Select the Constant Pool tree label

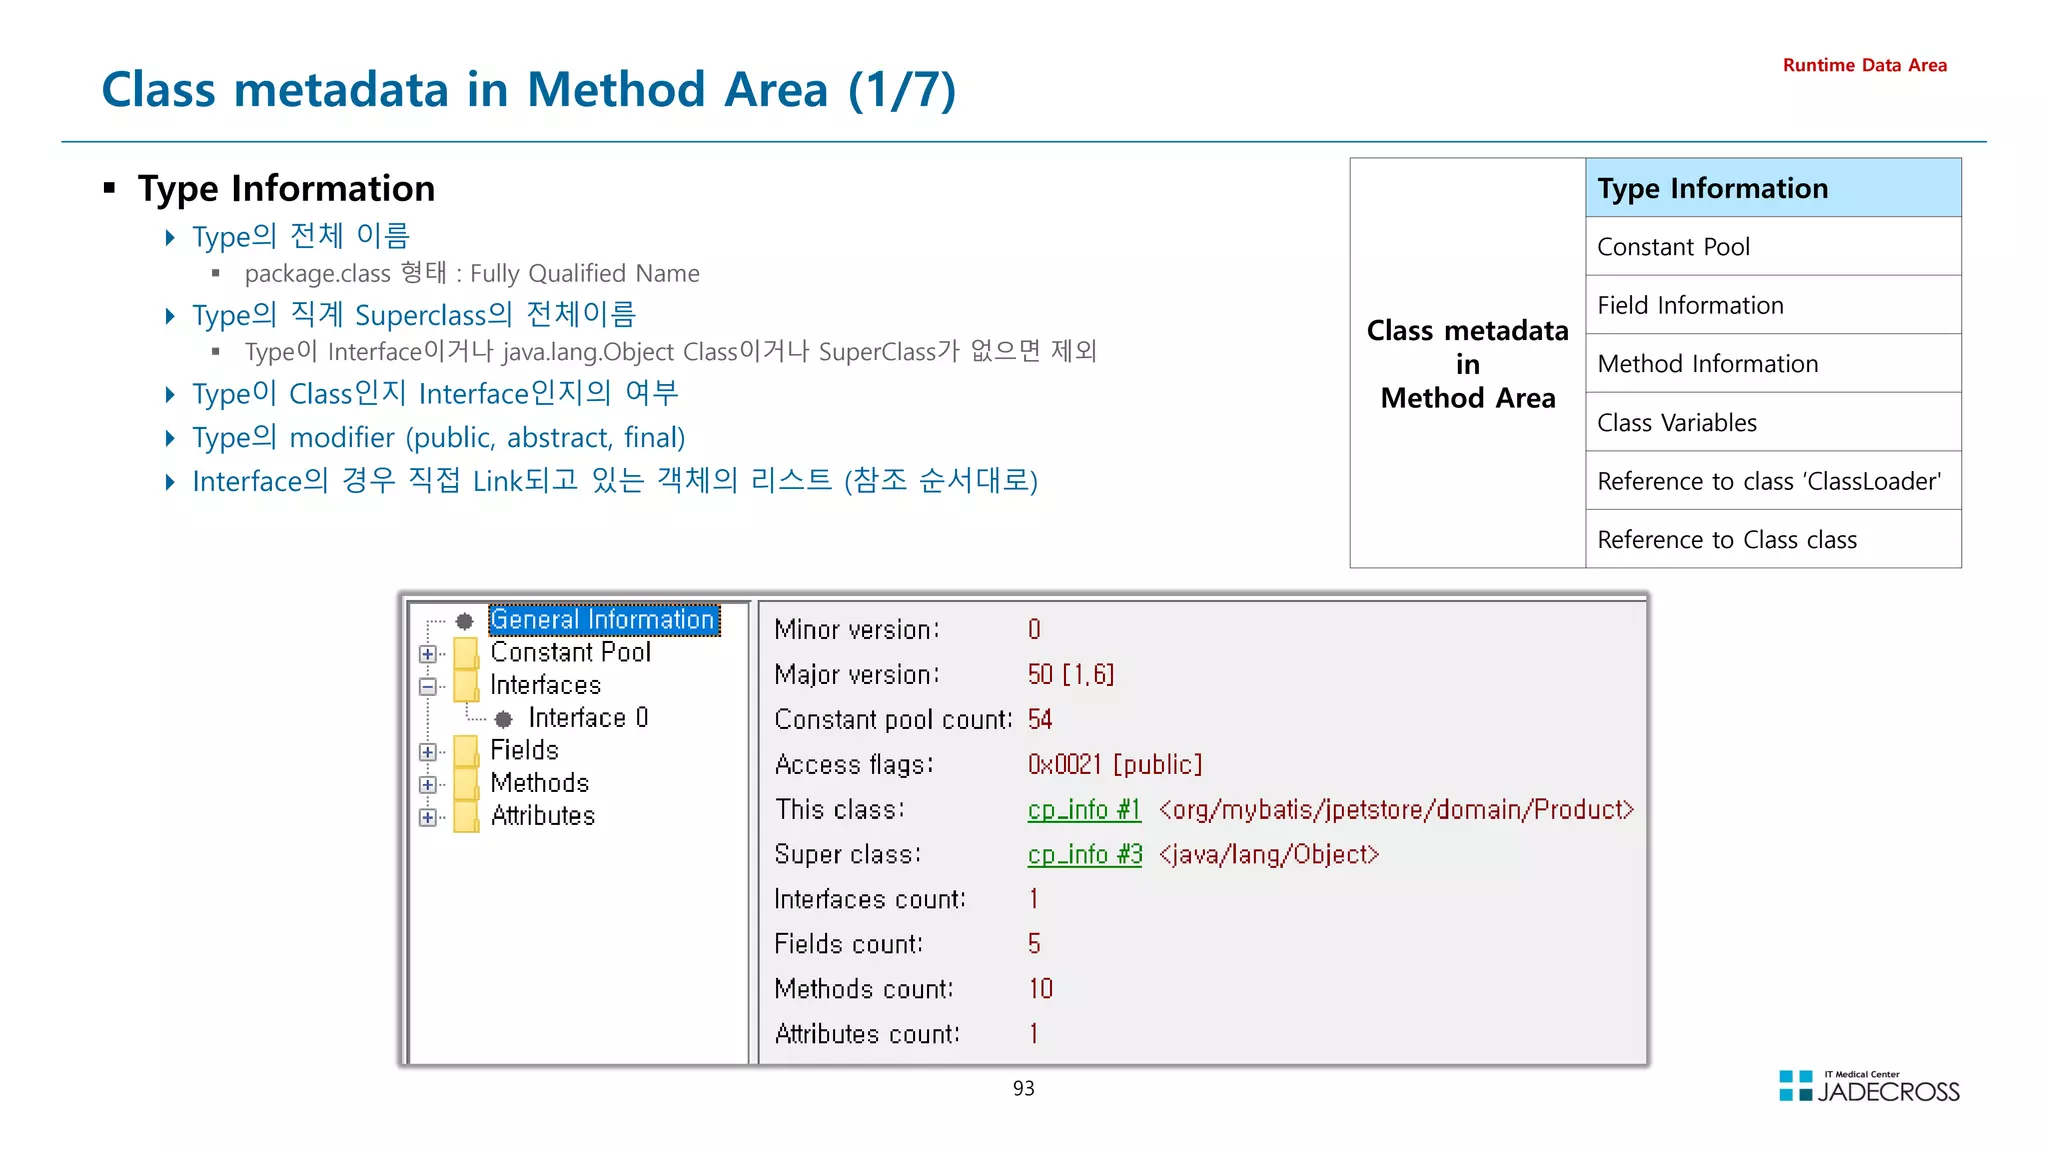[570, 653]
